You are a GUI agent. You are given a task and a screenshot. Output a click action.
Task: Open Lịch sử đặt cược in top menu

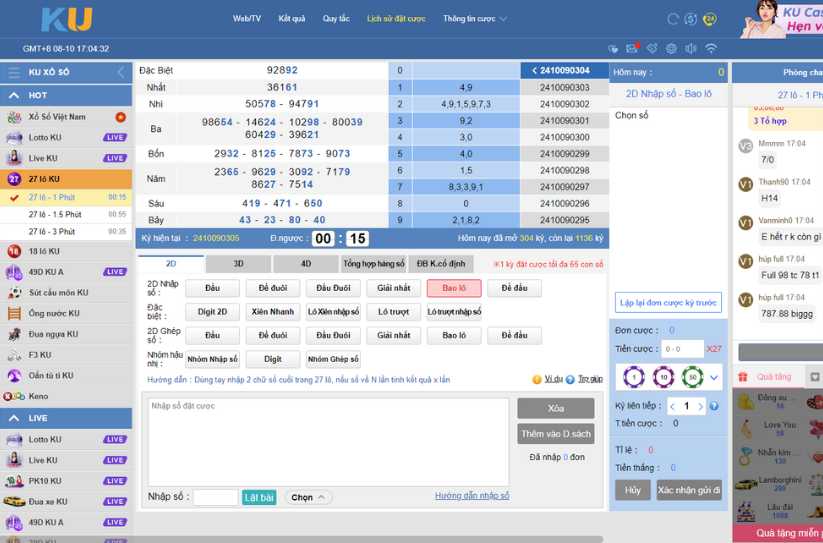[x=396, y=19]
